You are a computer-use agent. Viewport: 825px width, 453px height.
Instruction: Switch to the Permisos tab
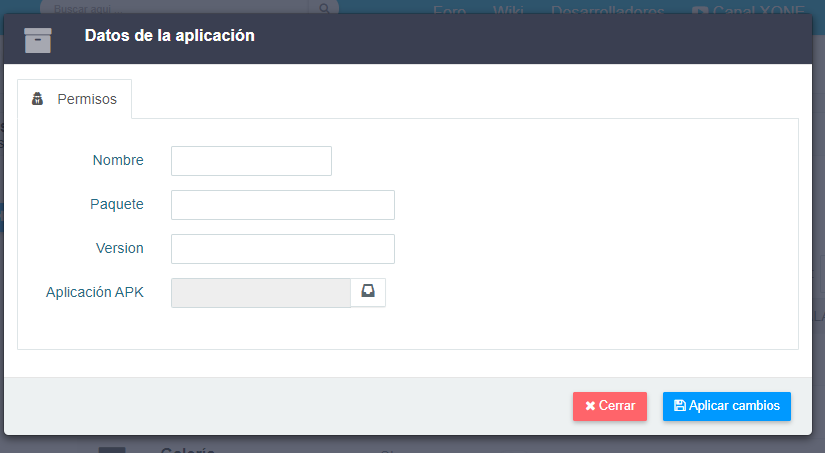[75, 99]
